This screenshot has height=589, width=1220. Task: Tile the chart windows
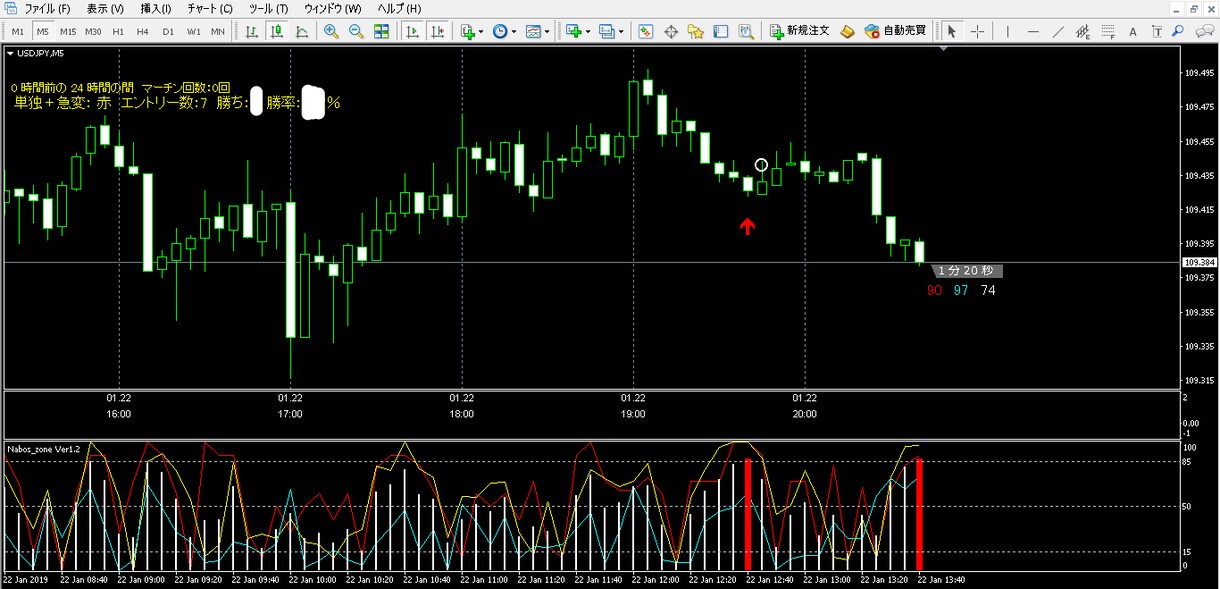point(381,31)
